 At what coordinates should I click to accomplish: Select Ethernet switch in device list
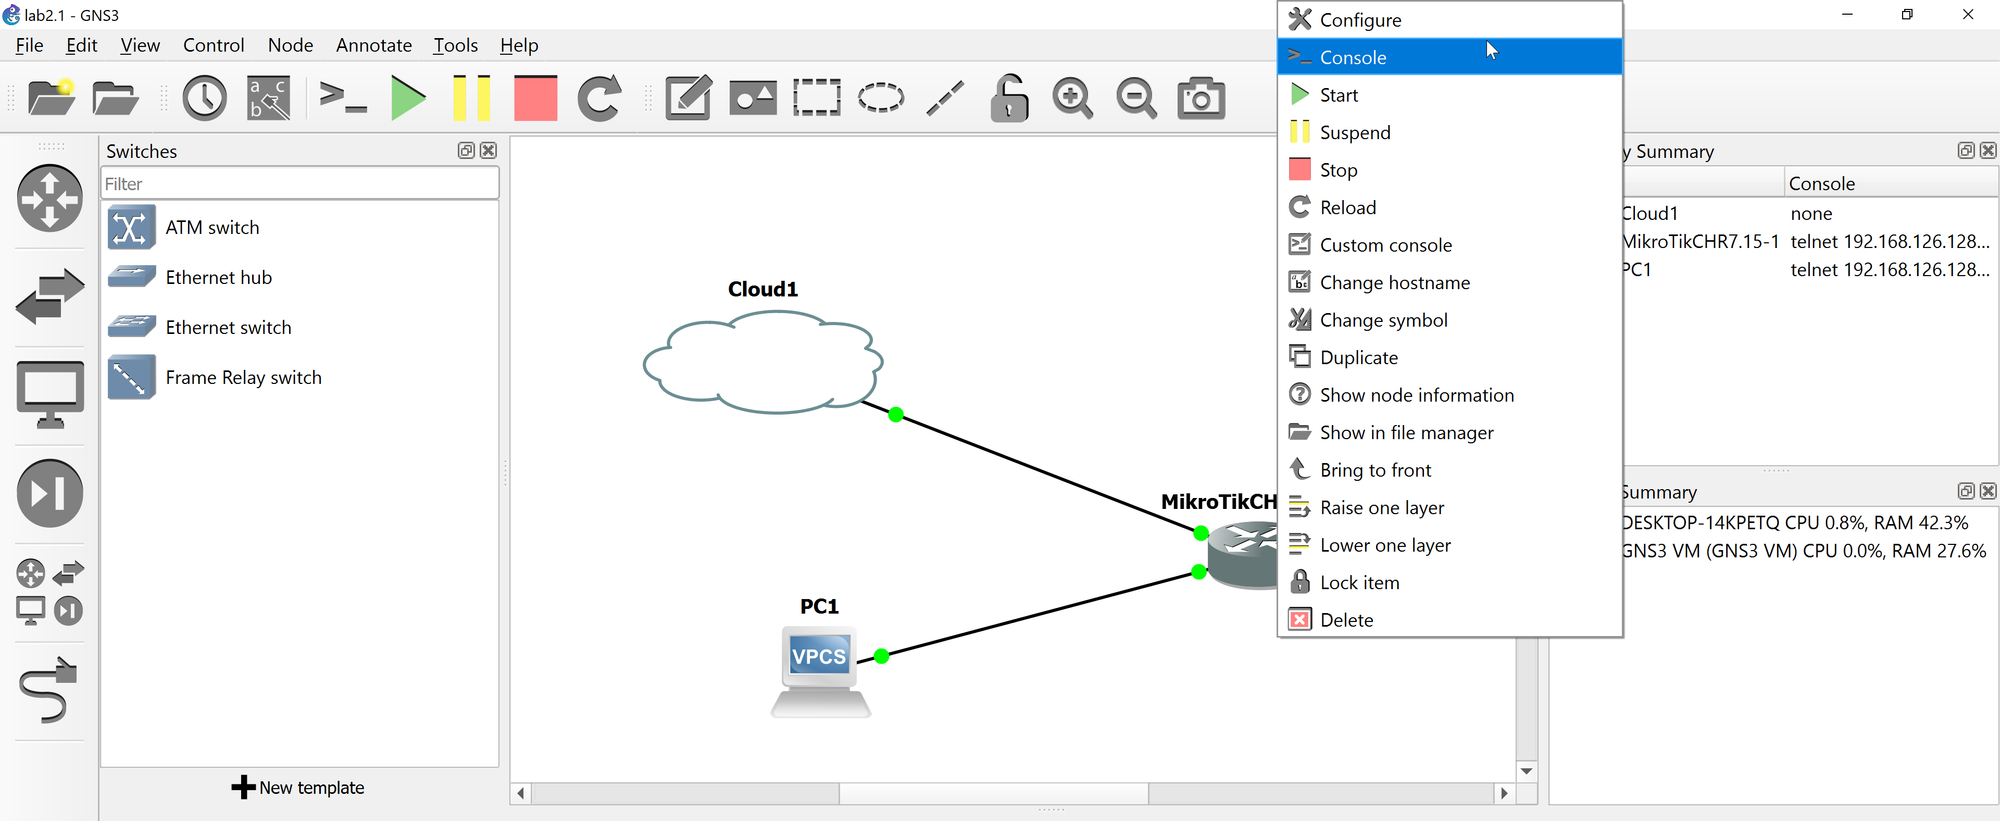(300, 327)
